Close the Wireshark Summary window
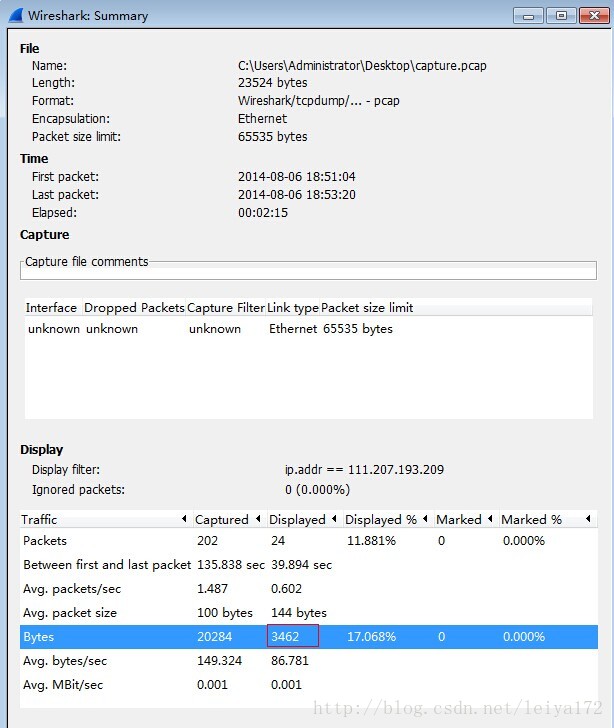Screen dimensions: 614x728 tap(594, 16)
